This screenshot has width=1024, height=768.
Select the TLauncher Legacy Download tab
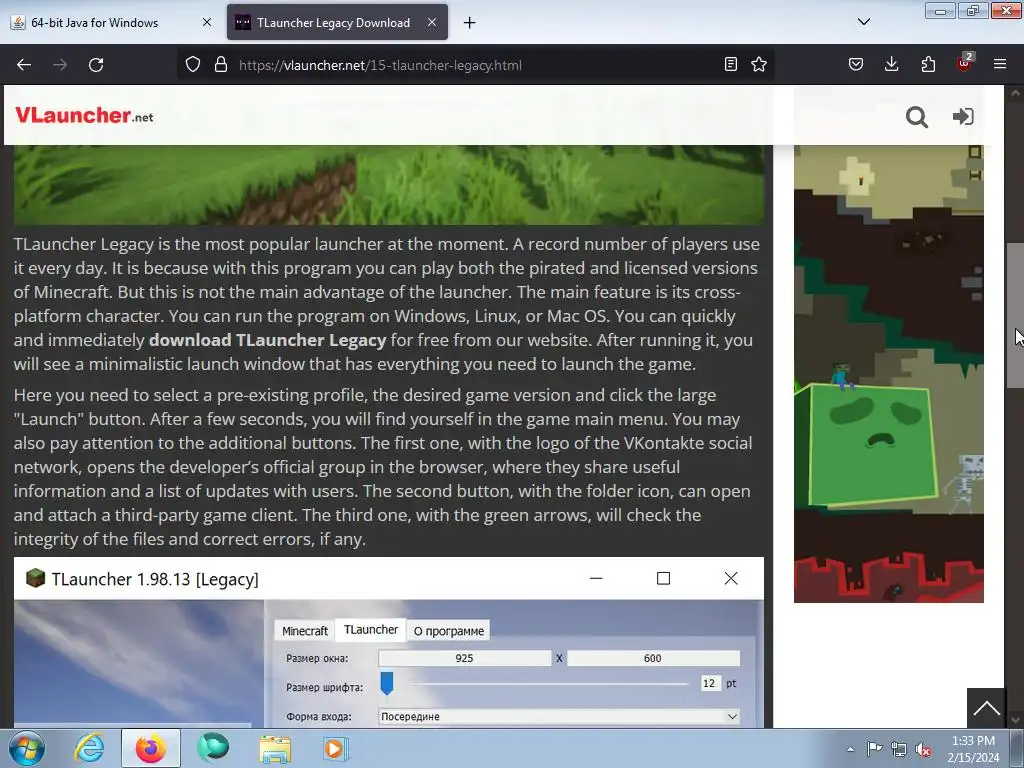(x=337, y=22)
